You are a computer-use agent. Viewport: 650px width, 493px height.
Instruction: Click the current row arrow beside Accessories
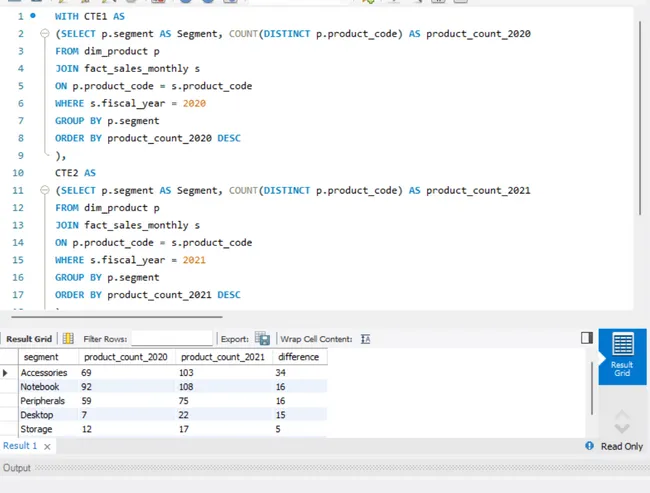tap(5, 373)
